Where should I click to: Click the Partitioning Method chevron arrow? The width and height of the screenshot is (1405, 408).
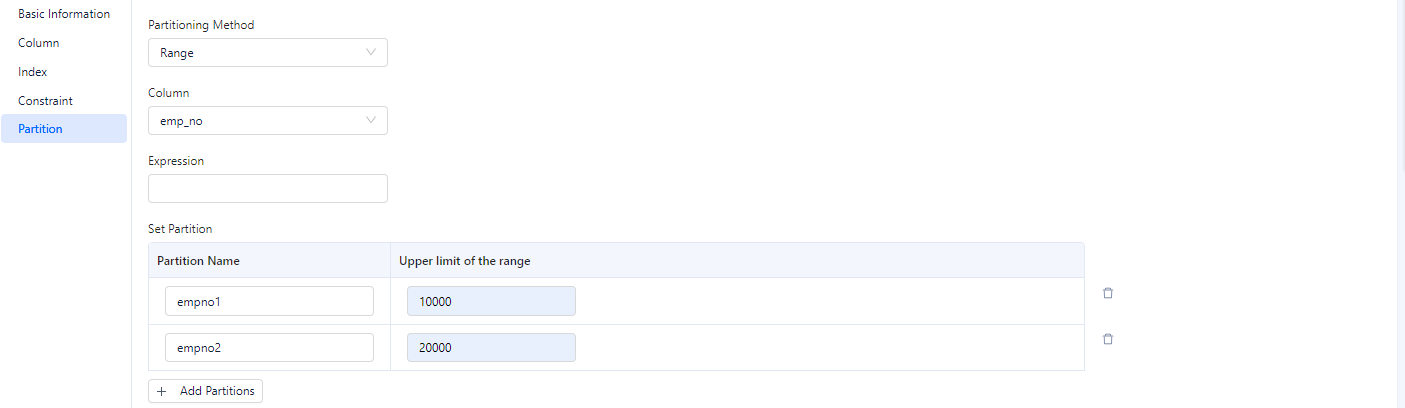click(371, 53)
